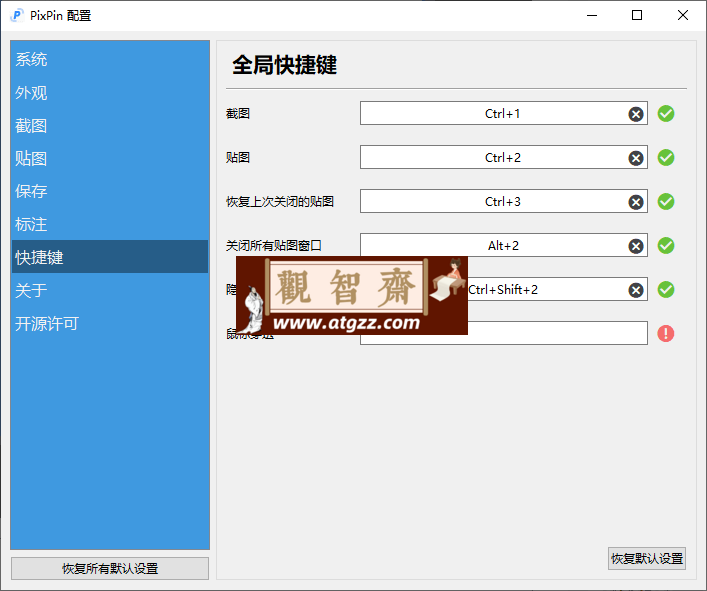Open the 标注 settings page

[x=110, y=224]
